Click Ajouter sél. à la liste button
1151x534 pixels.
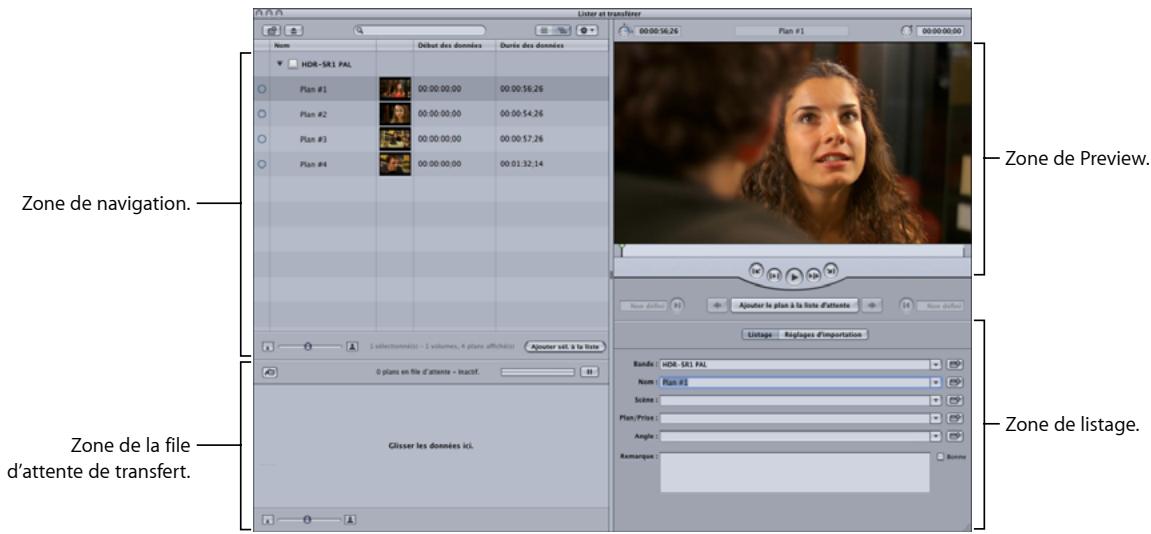coord(565,347)
